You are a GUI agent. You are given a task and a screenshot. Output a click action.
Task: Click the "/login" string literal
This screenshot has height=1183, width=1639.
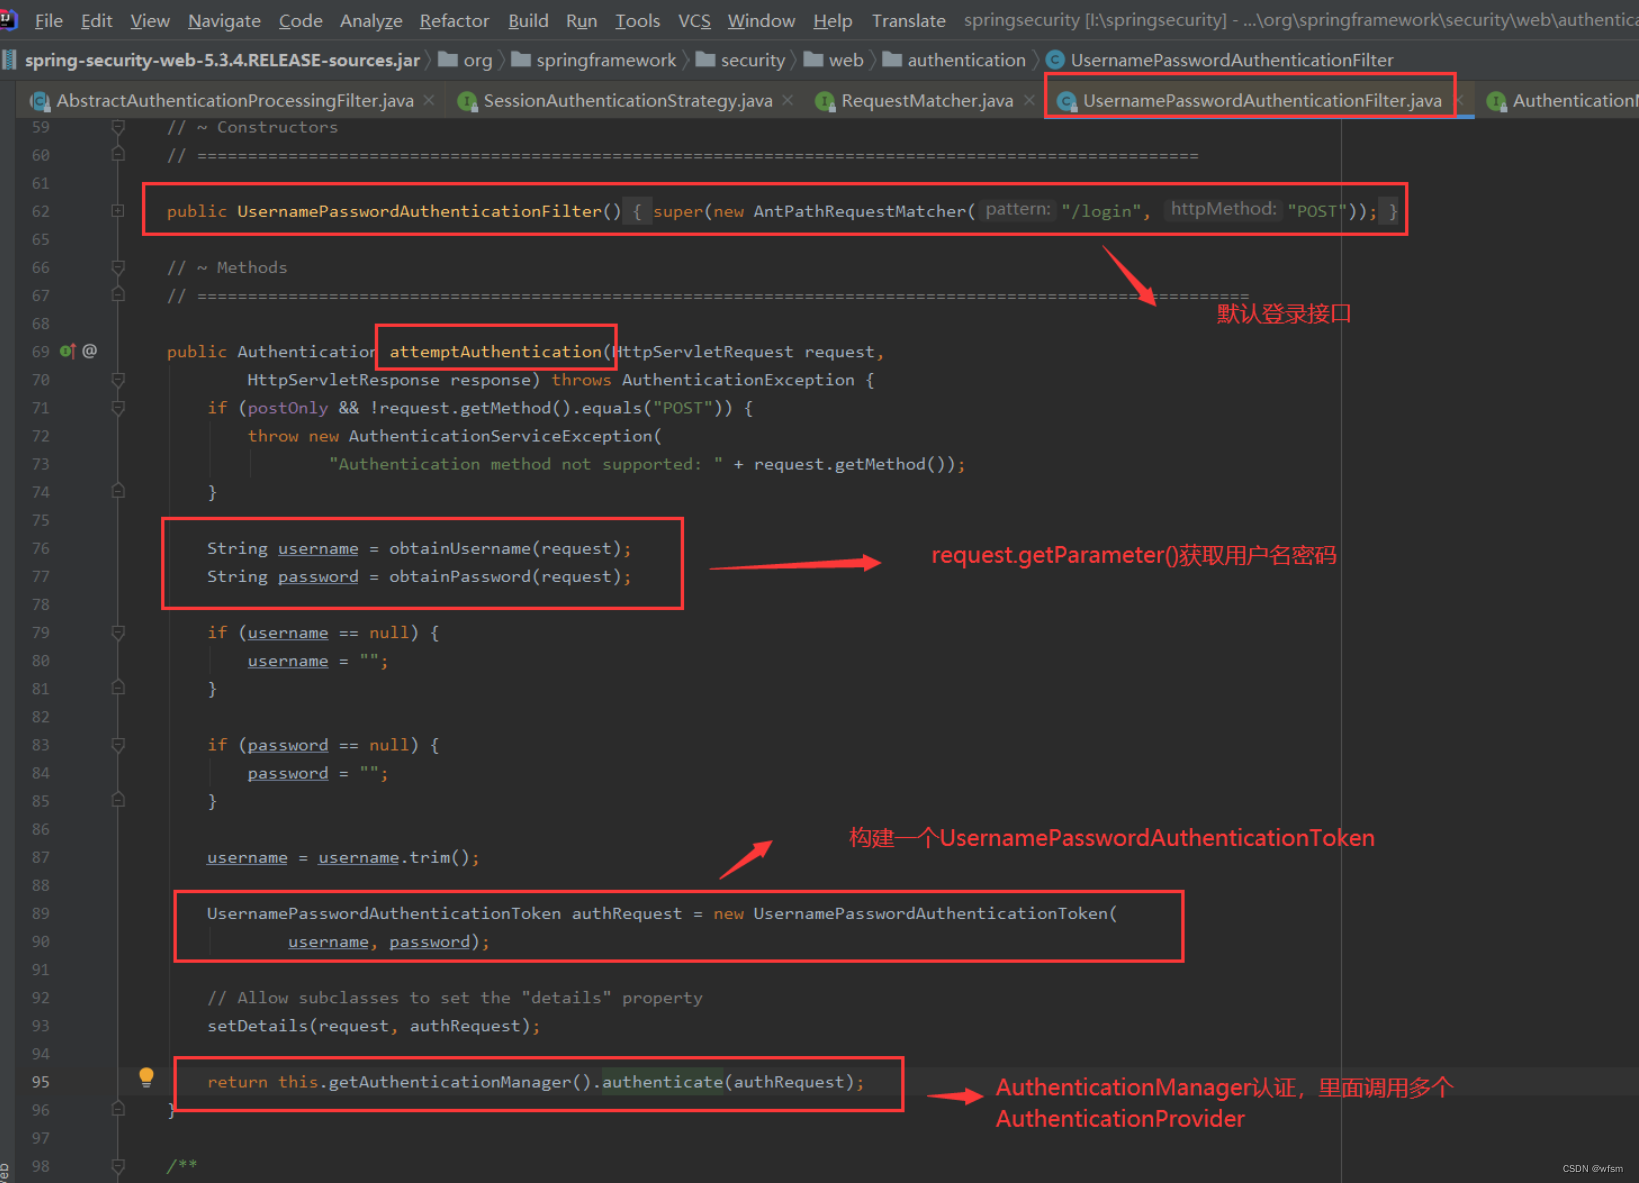pyautogui.click(x=1101, y=211)
